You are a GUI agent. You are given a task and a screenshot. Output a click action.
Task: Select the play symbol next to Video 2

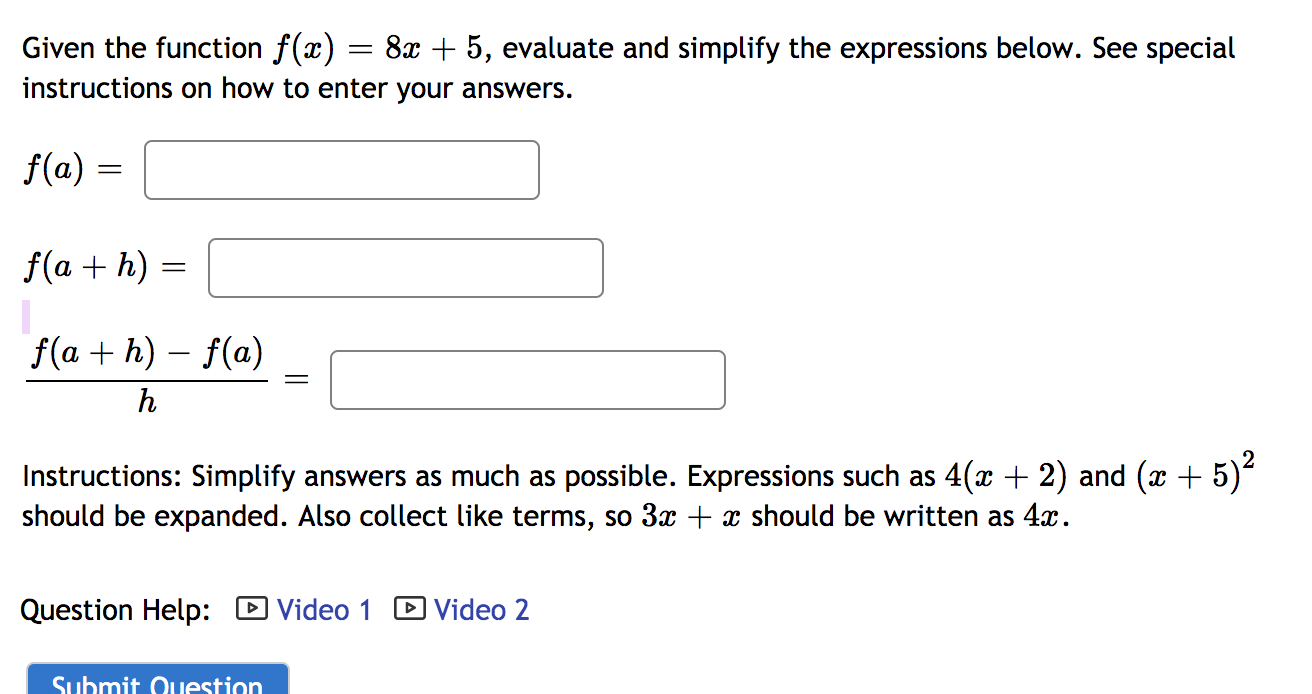click(x=410, y=608)
